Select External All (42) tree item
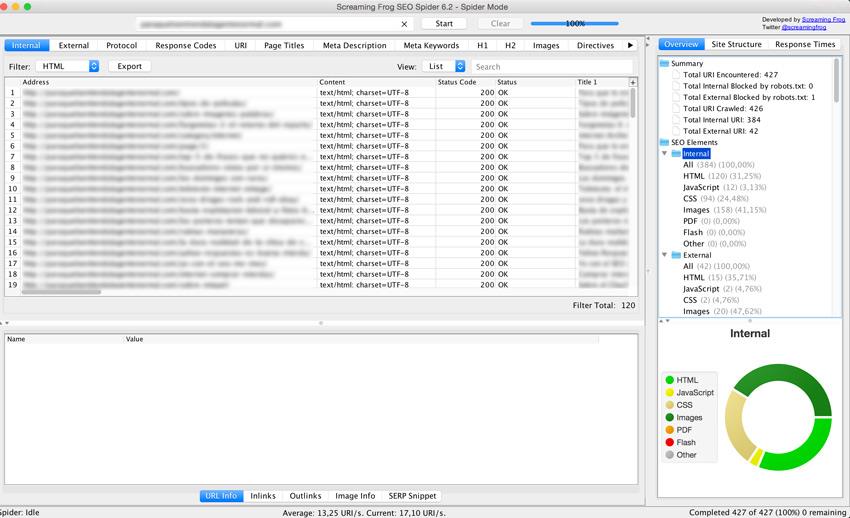The width and height of the screenshot is (850, 518). 716,266
